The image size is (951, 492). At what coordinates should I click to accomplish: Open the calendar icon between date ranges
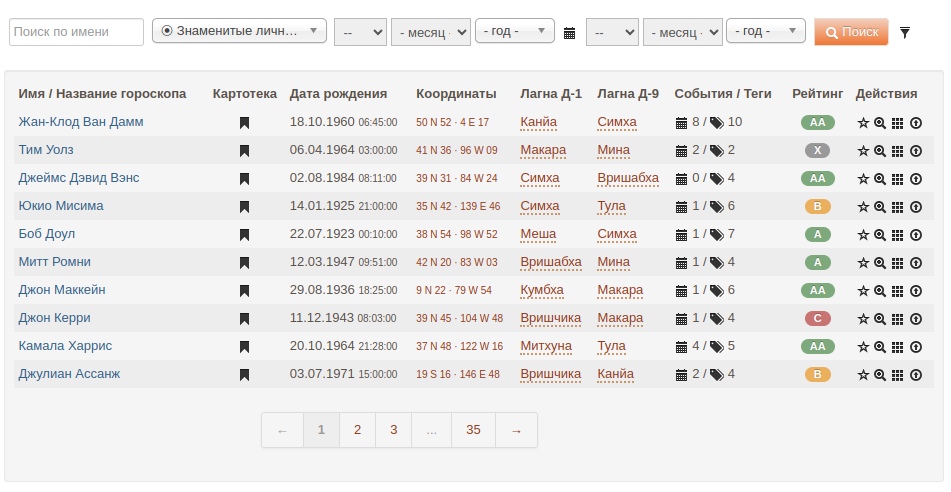pos(569,33)
